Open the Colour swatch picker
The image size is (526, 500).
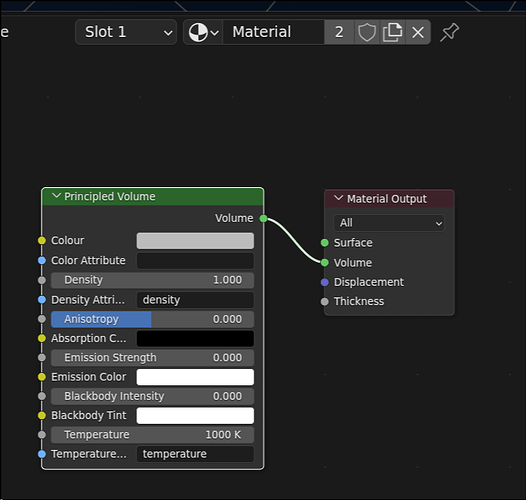point(195,241)
